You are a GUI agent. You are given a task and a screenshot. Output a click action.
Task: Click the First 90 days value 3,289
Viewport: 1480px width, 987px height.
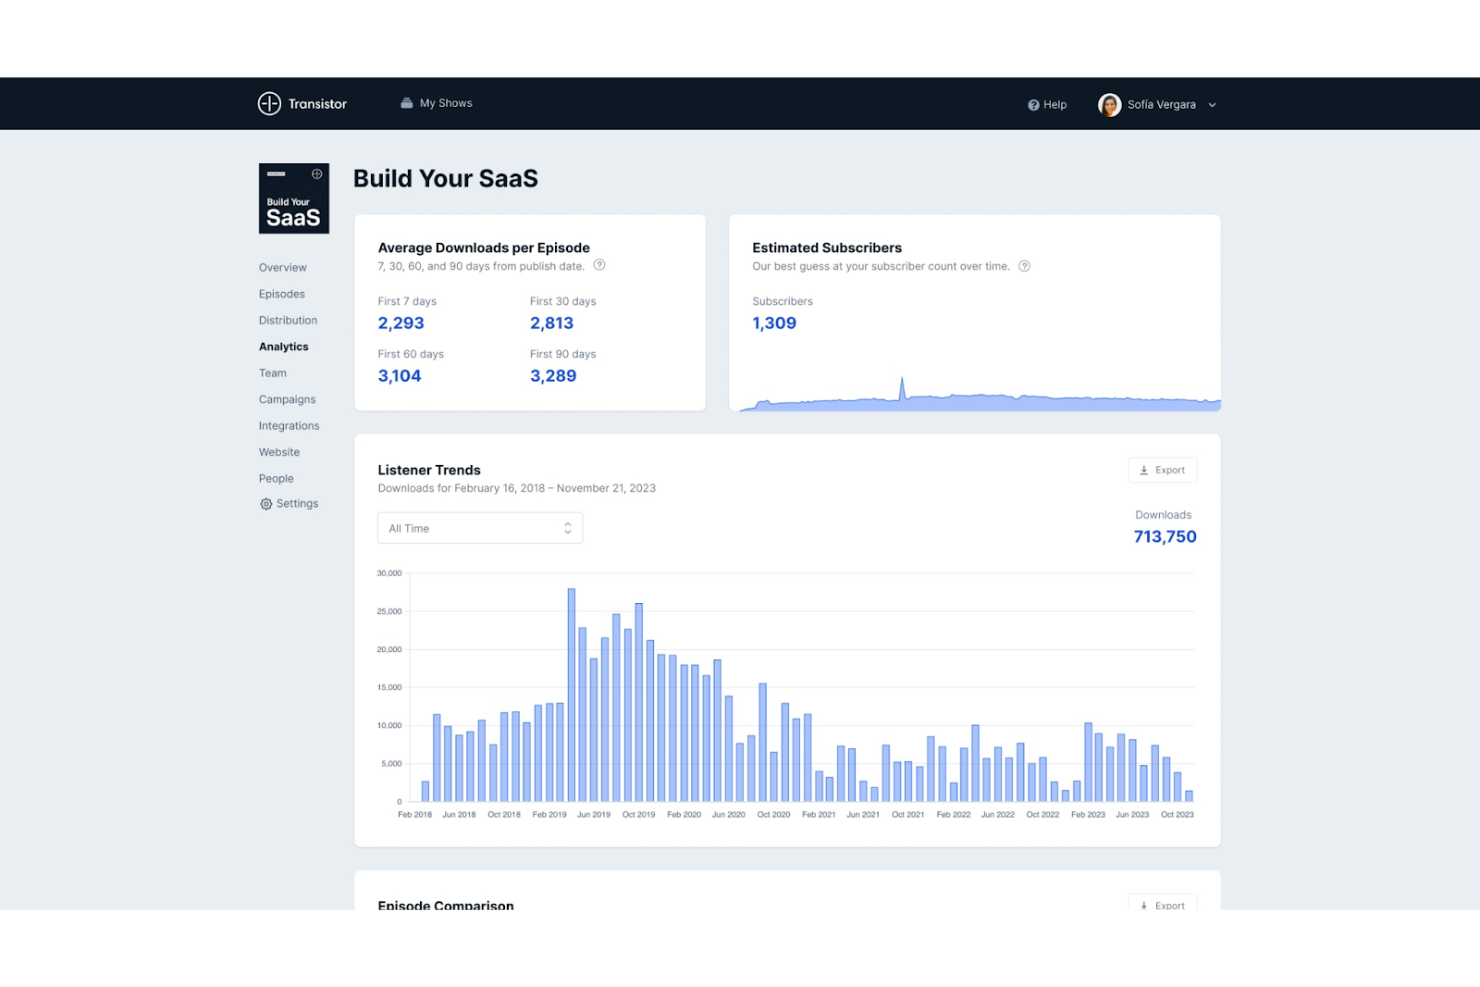point(553,376)
